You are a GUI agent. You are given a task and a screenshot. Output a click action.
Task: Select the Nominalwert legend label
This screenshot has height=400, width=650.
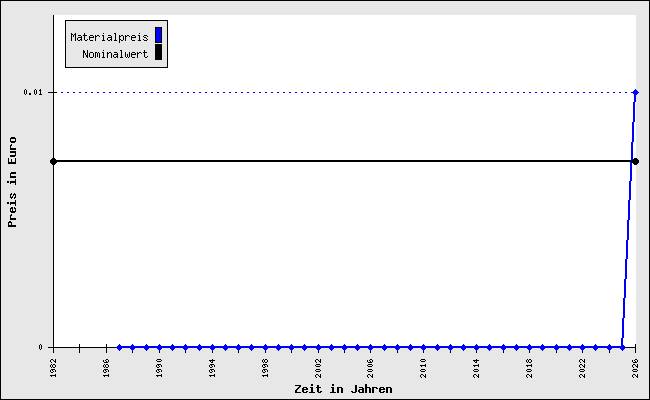click(x=115, y=54)
